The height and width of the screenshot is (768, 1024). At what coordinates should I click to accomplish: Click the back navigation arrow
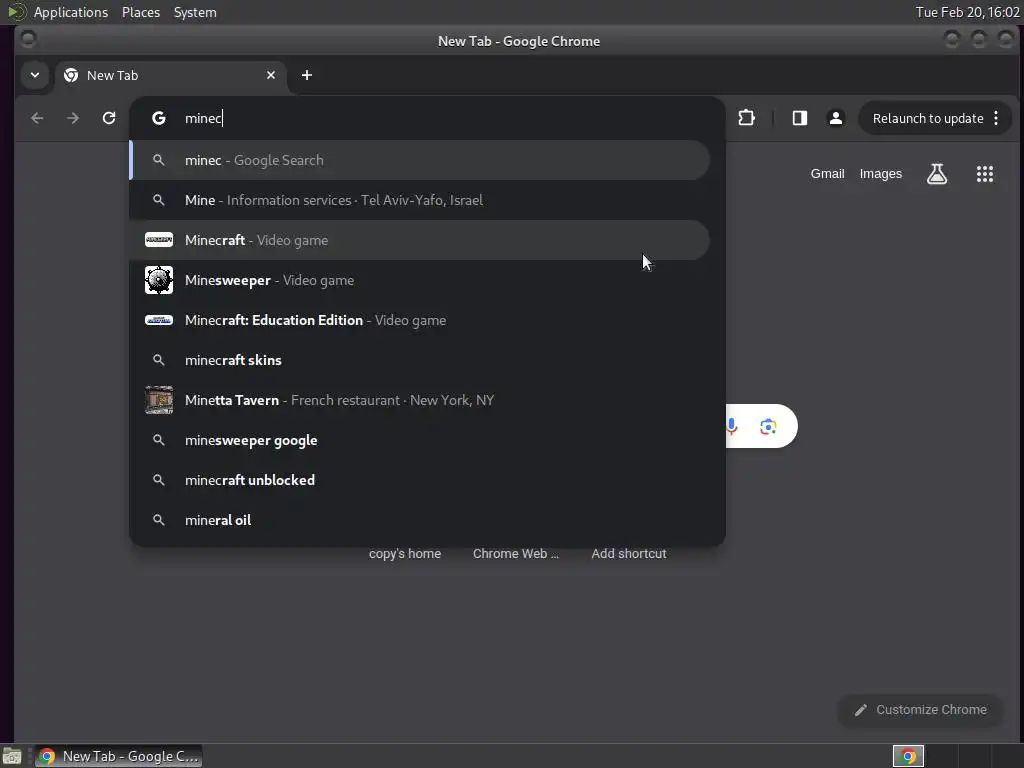click(37, 118)
